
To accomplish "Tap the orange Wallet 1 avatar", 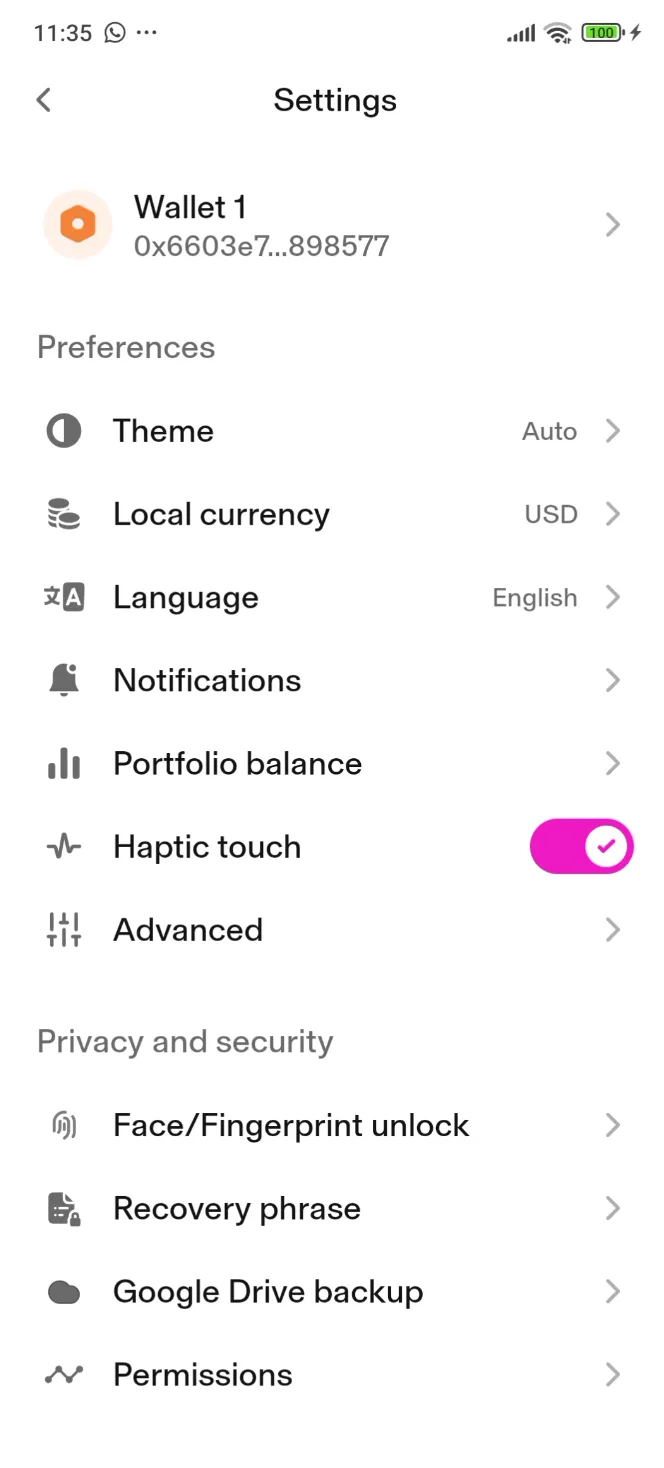I will coord(77,225).
